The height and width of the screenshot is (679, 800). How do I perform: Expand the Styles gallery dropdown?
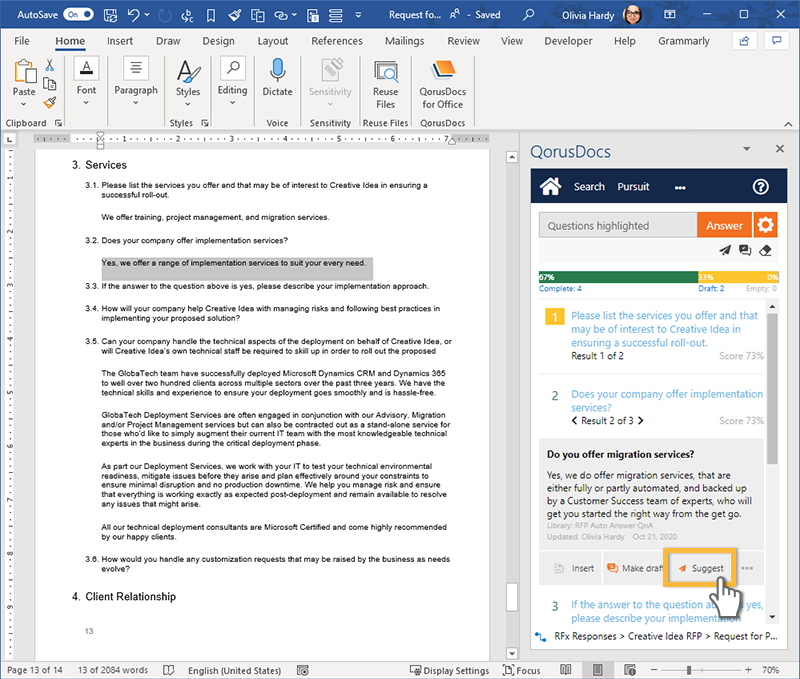(x=188, y=91)
